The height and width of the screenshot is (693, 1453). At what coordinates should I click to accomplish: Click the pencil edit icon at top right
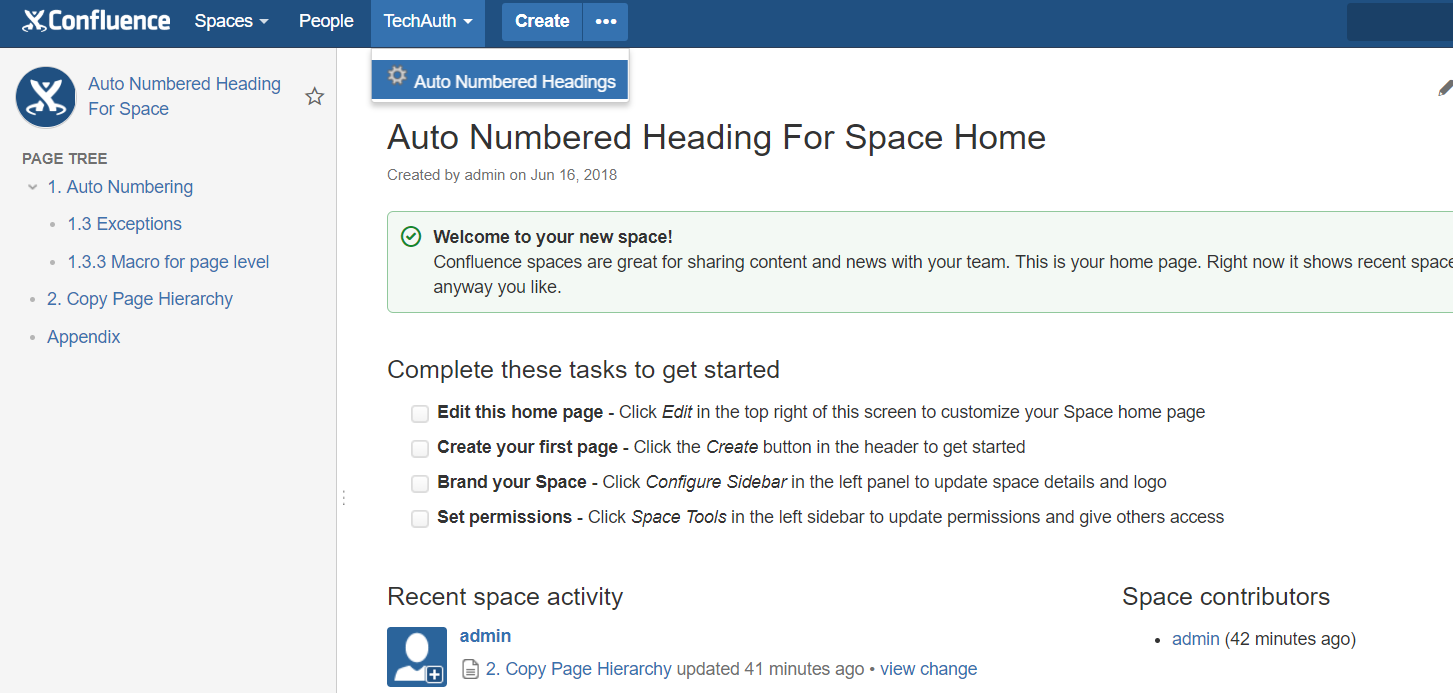click(1445, 88)
